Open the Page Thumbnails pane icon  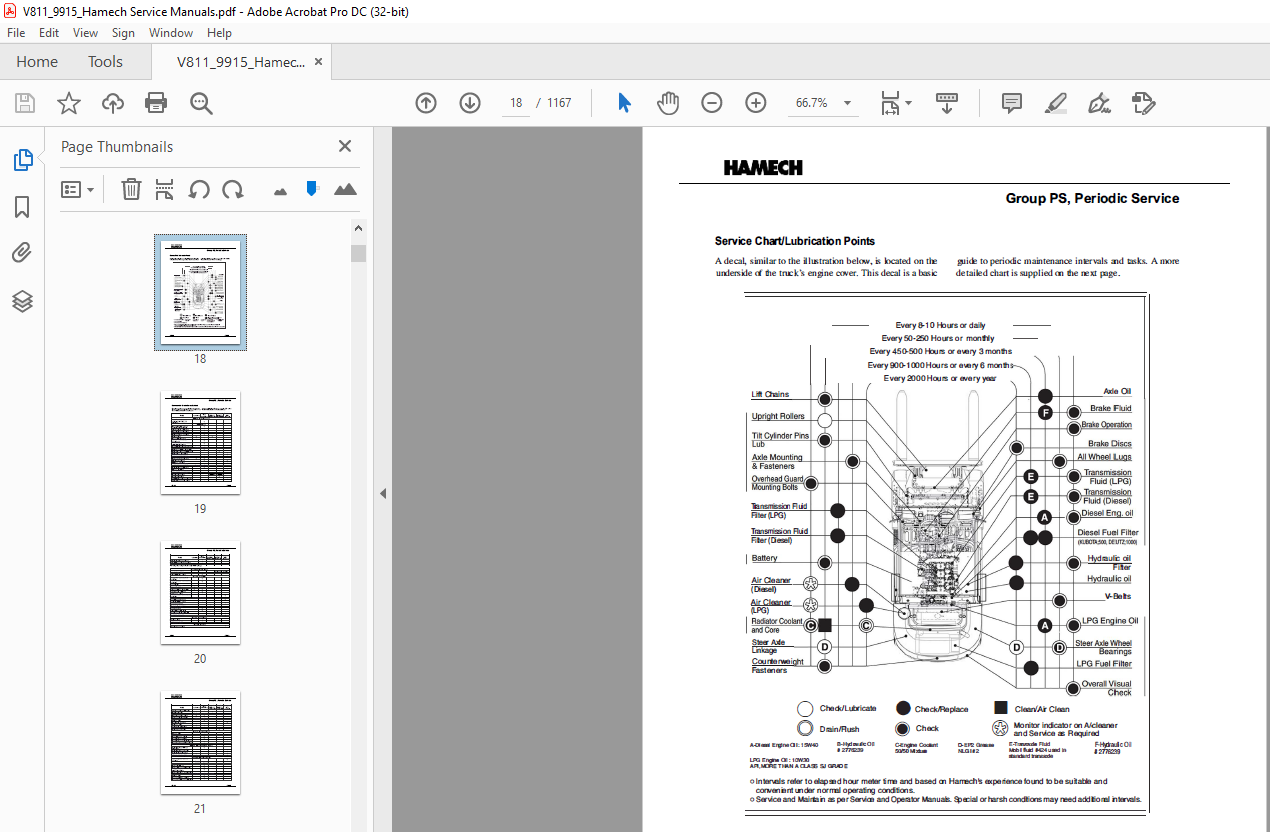click(22, 160)
